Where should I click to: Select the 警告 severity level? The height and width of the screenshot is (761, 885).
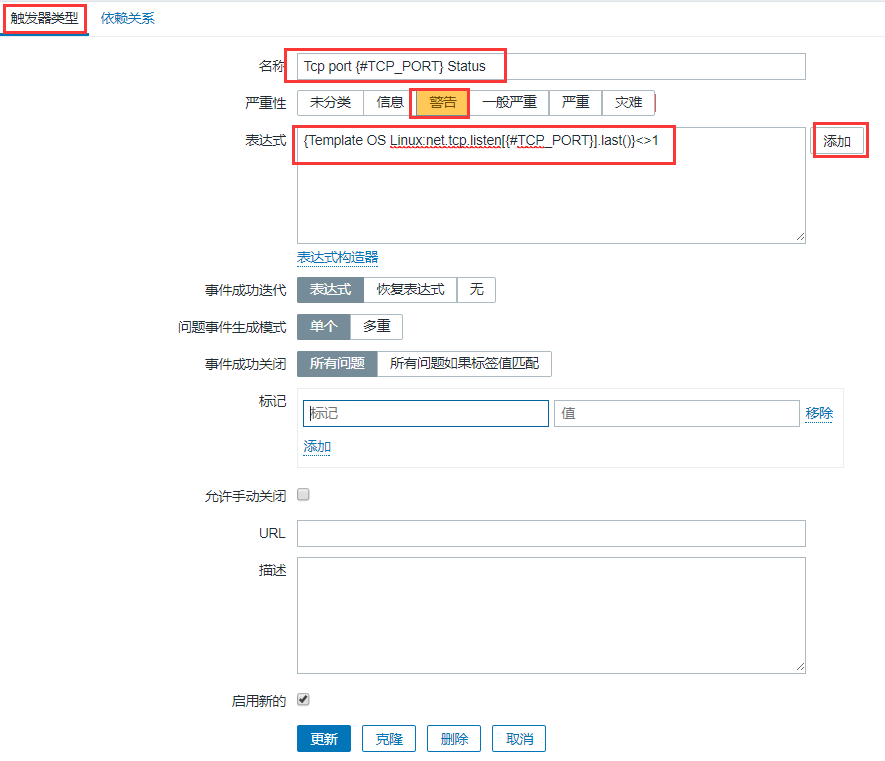point(442,102)
